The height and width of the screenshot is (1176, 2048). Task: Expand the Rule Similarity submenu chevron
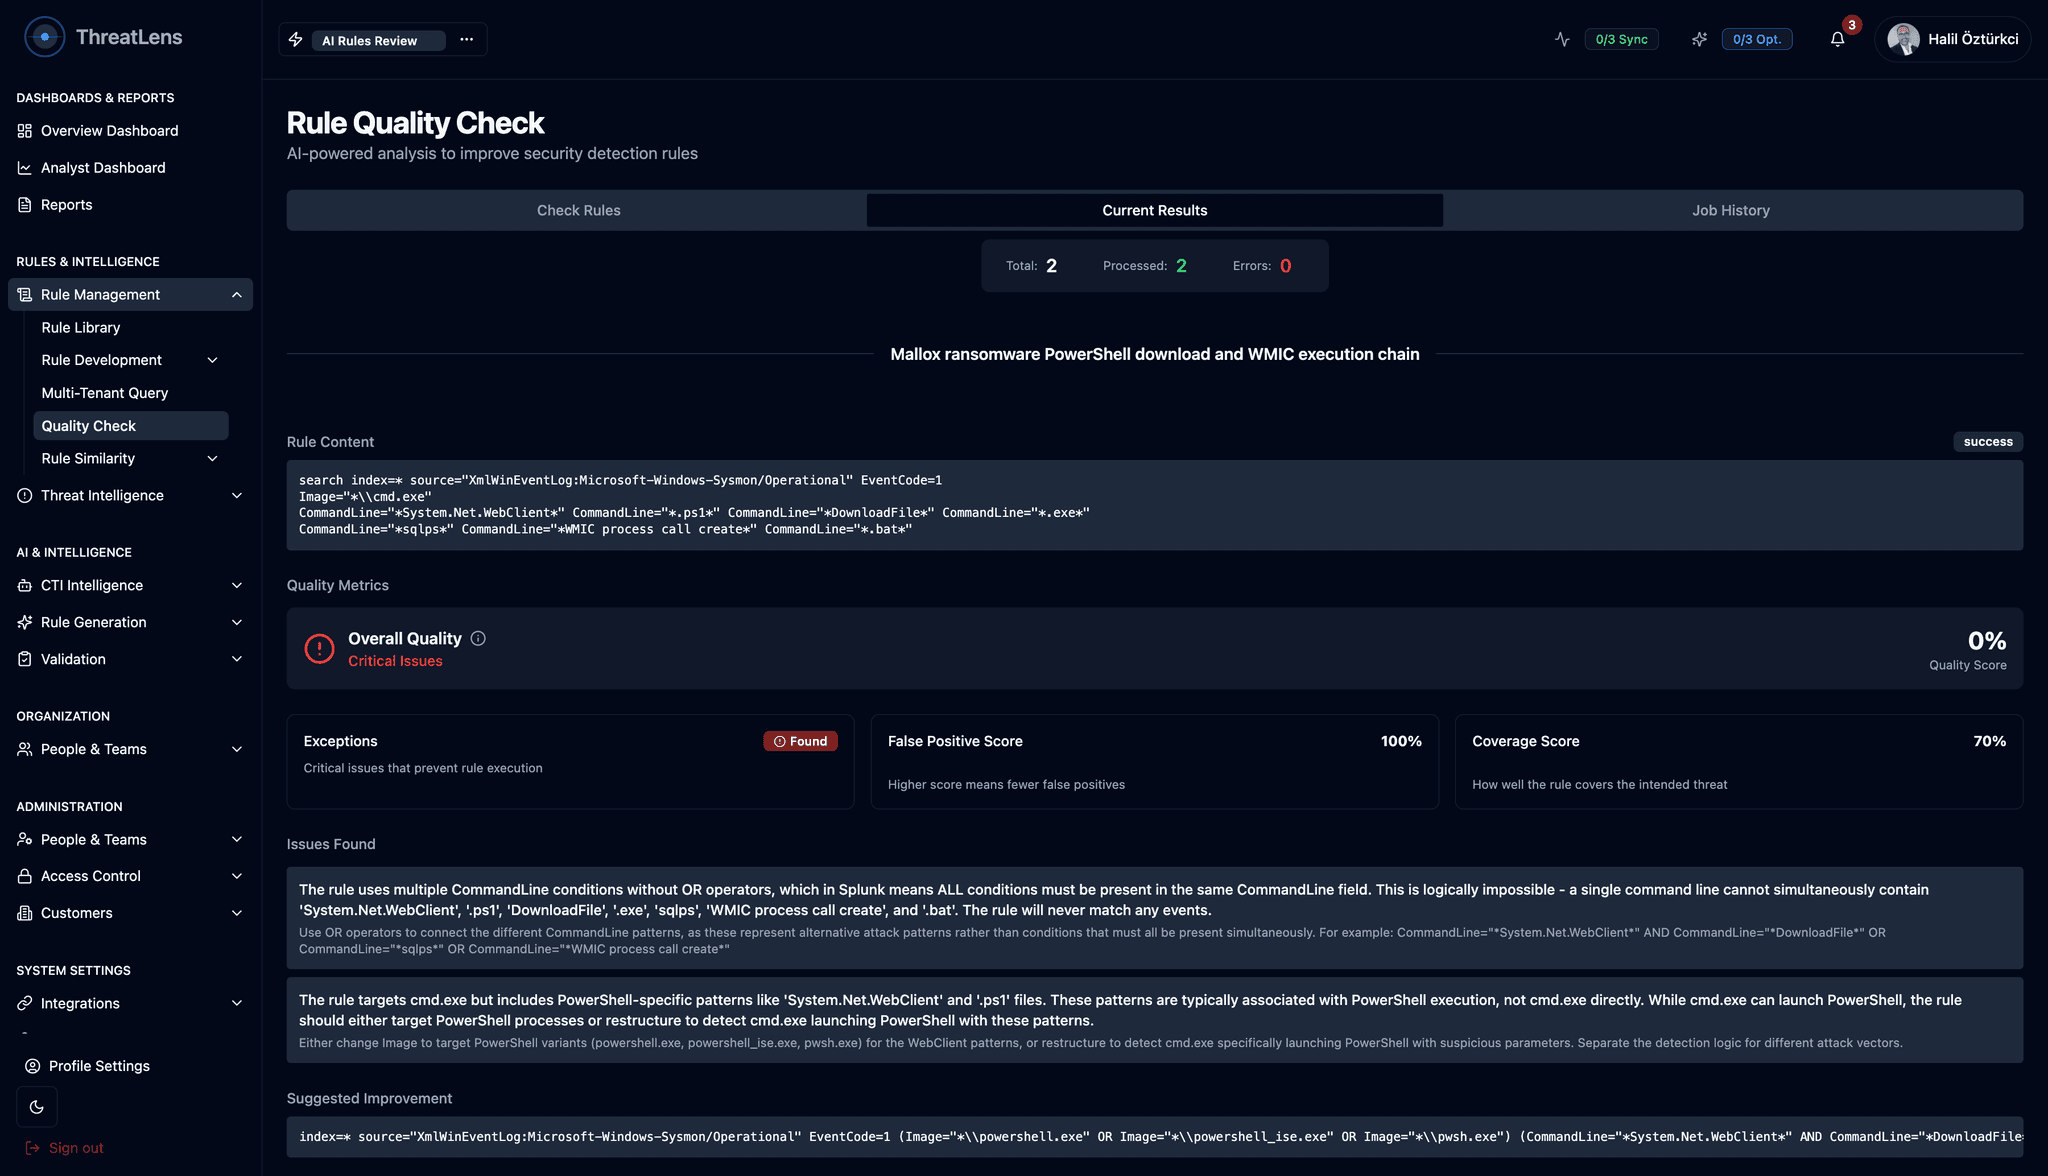point(212,459)
